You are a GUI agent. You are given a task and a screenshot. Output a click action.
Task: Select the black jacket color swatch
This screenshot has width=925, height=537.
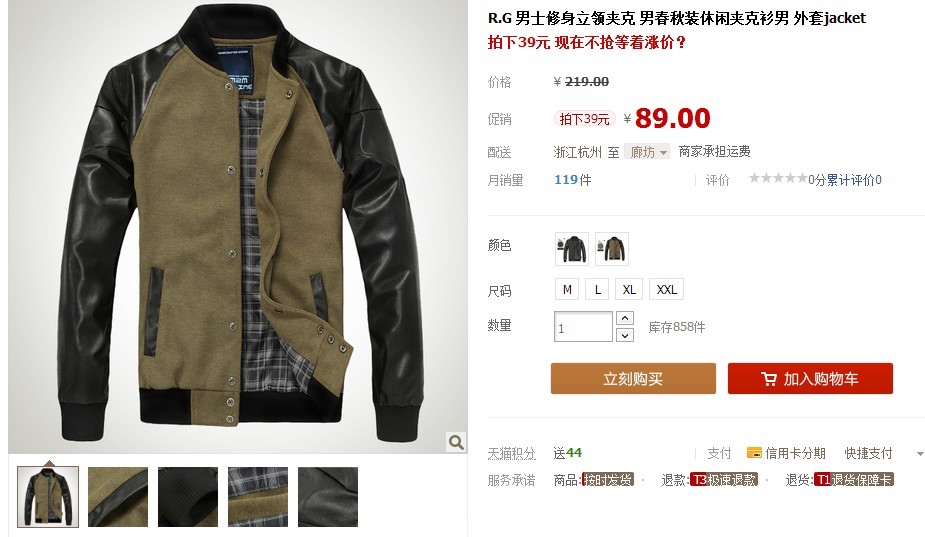click(572, 249)
